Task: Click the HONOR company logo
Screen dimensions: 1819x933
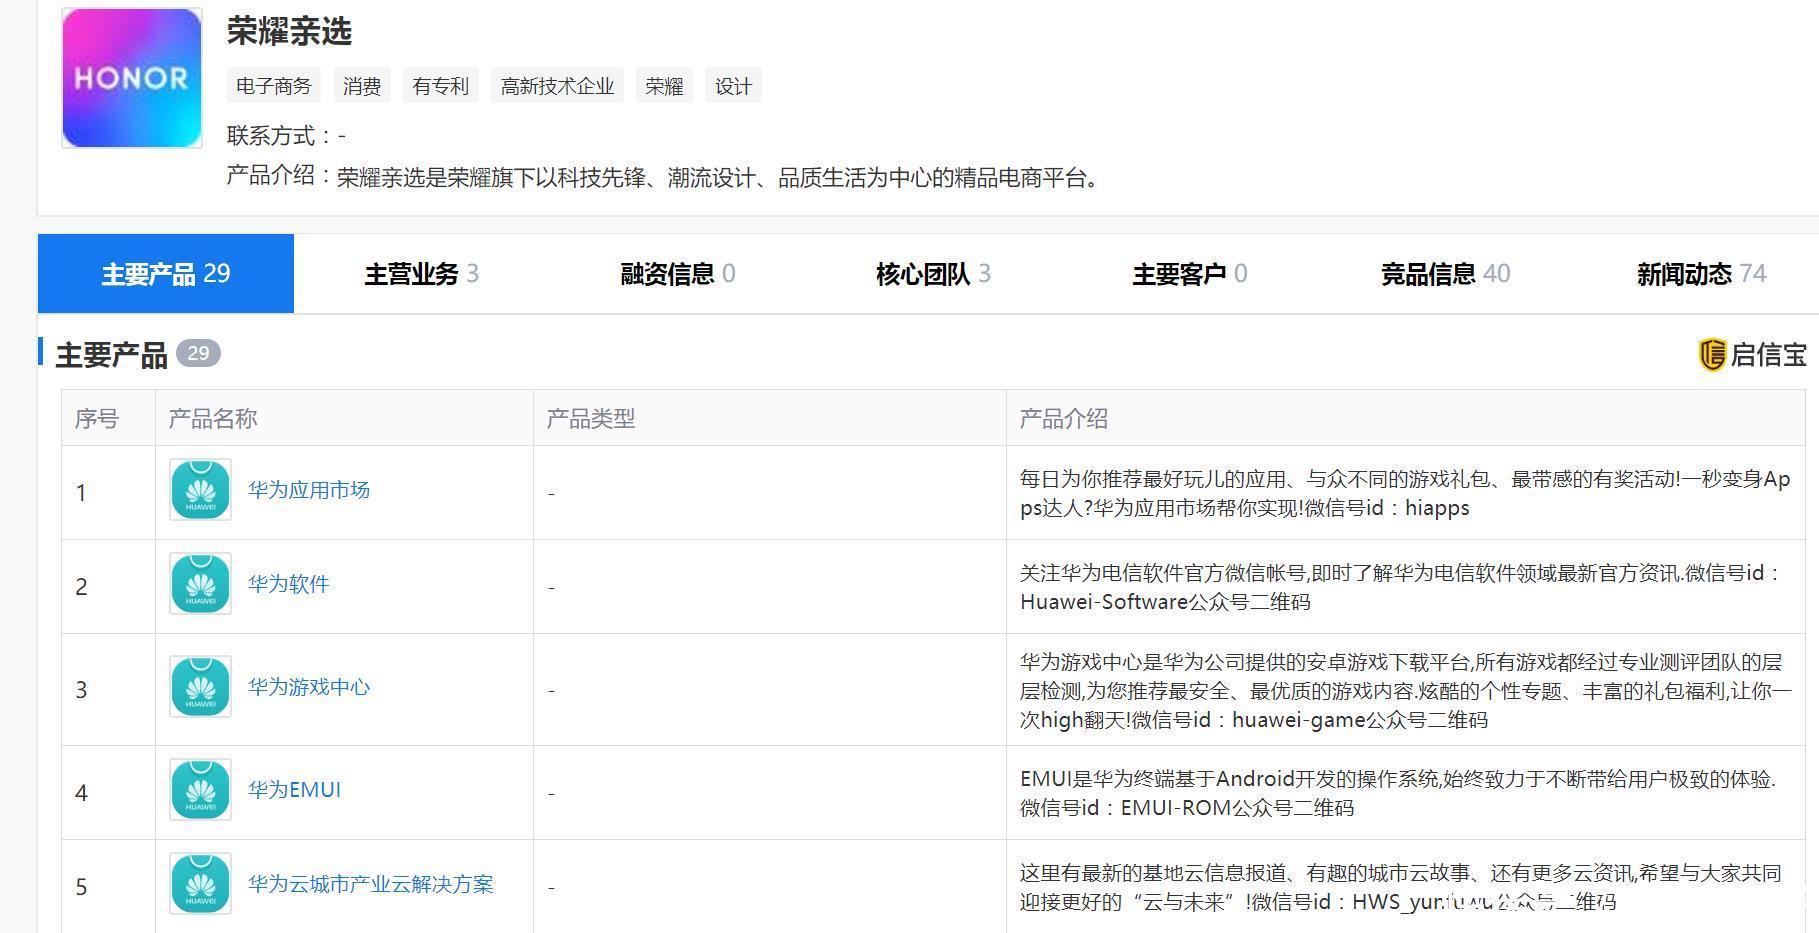Action: pyautogui.click(x=132, y=79)
